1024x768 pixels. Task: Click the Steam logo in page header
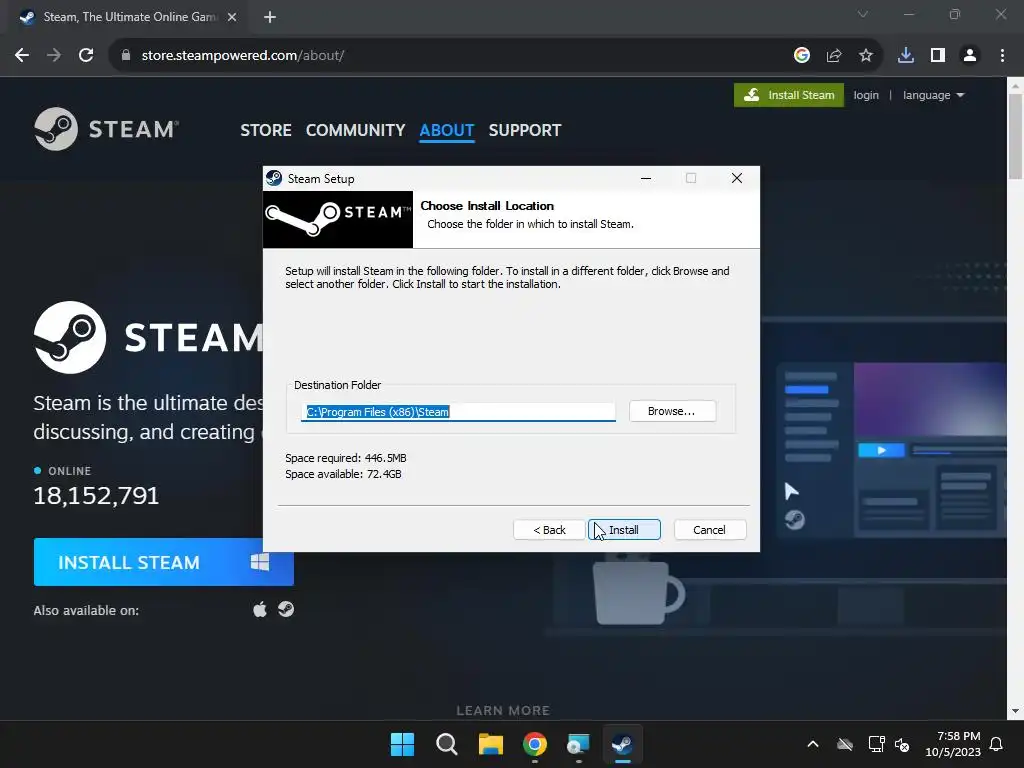coord(106,129)
